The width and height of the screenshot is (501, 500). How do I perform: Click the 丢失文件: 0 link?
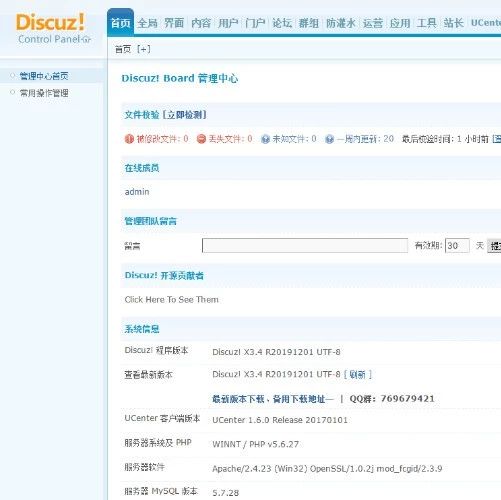tap(230, 139)
